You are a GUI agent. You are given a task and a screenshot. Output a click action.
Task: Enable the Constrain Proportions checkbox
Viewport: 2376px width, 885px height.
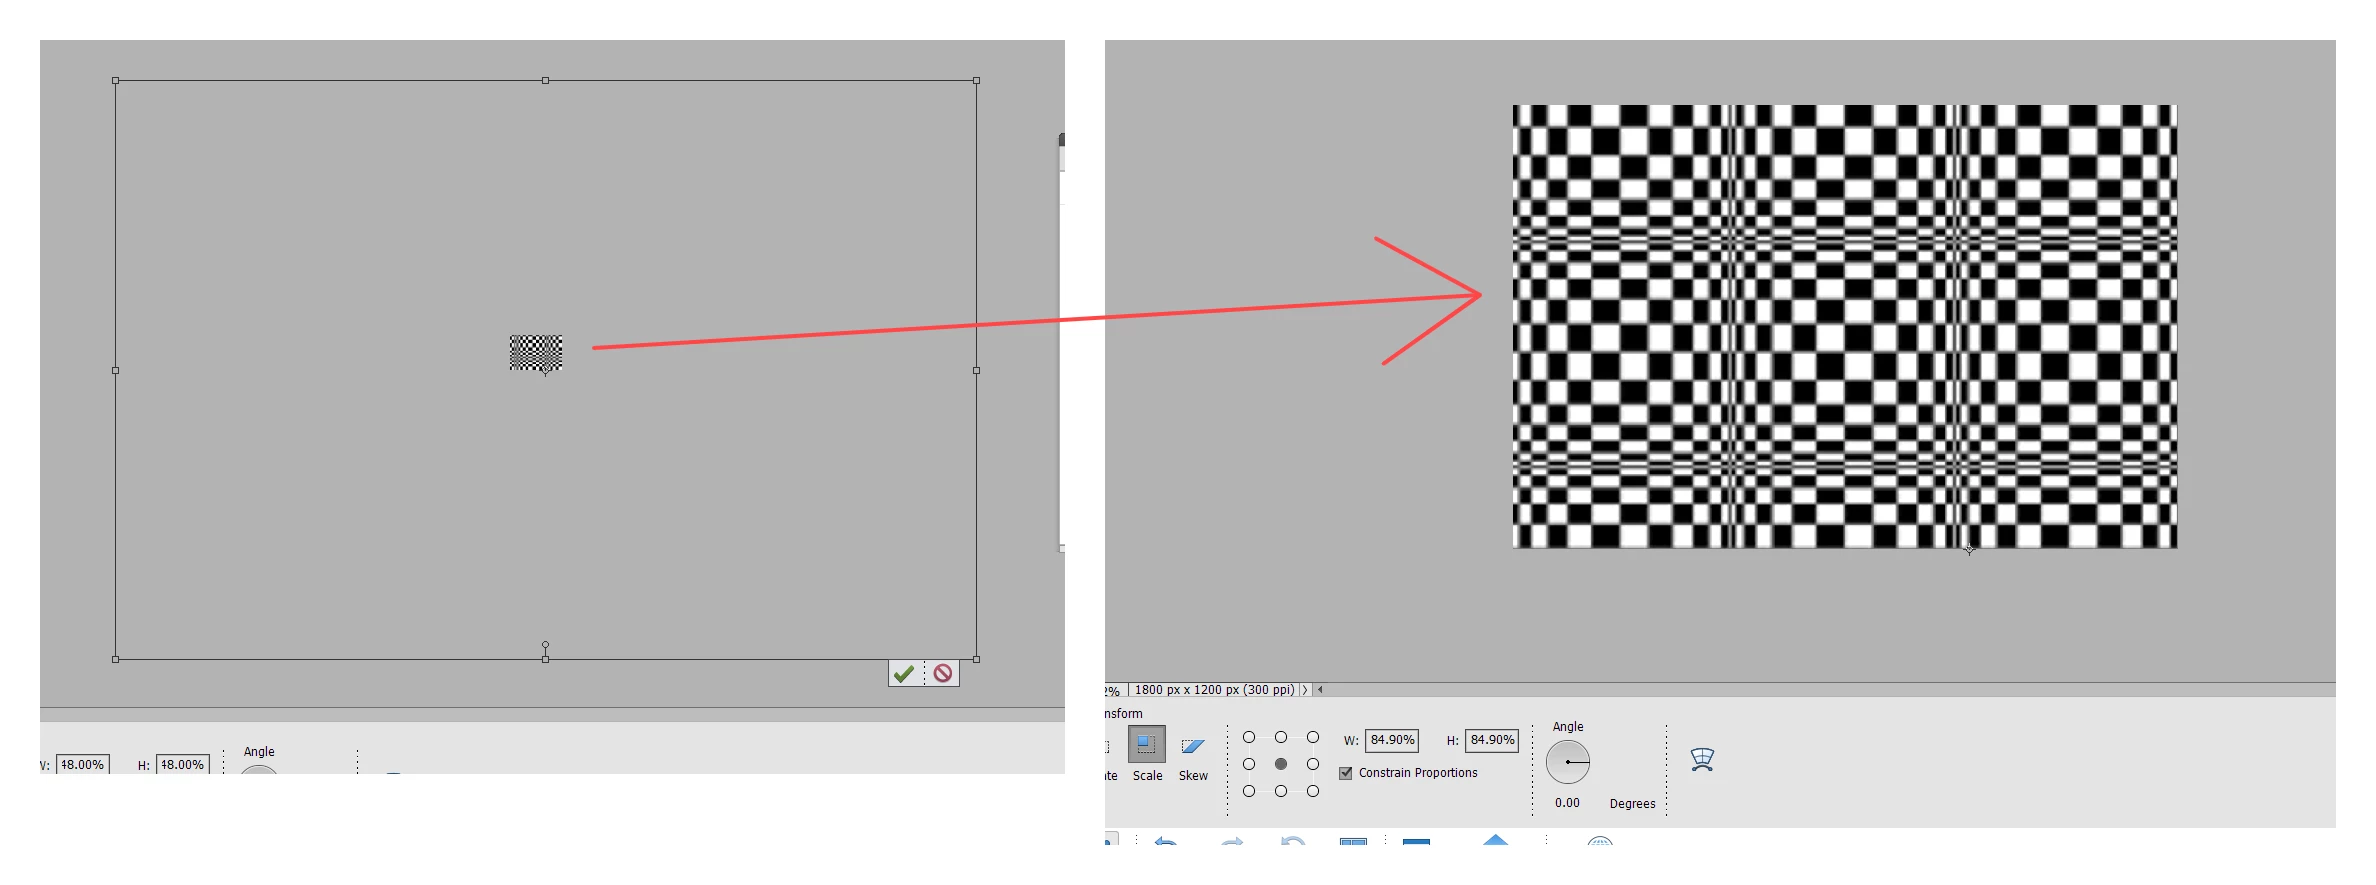point(1346,773)
